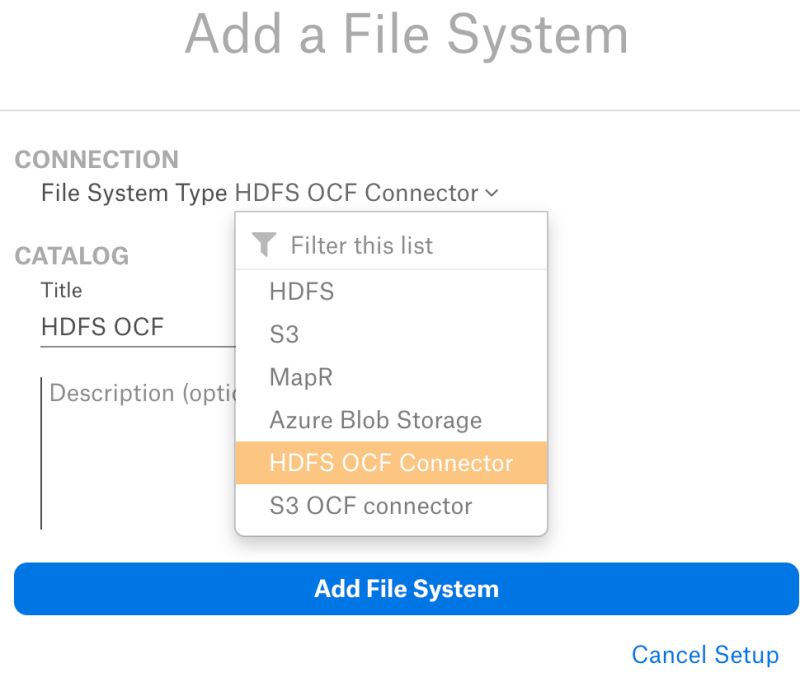Choose HDFS from the type list
800x677 pixels.
pos(301,292)
